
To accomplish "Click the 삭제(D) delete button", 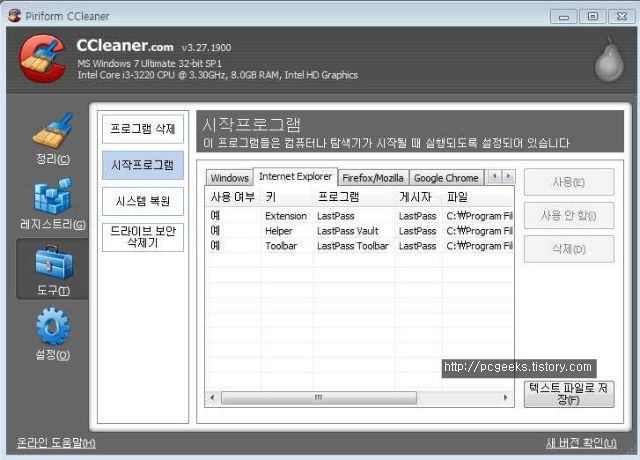I will pyautogui.click(x=569, y=249).
